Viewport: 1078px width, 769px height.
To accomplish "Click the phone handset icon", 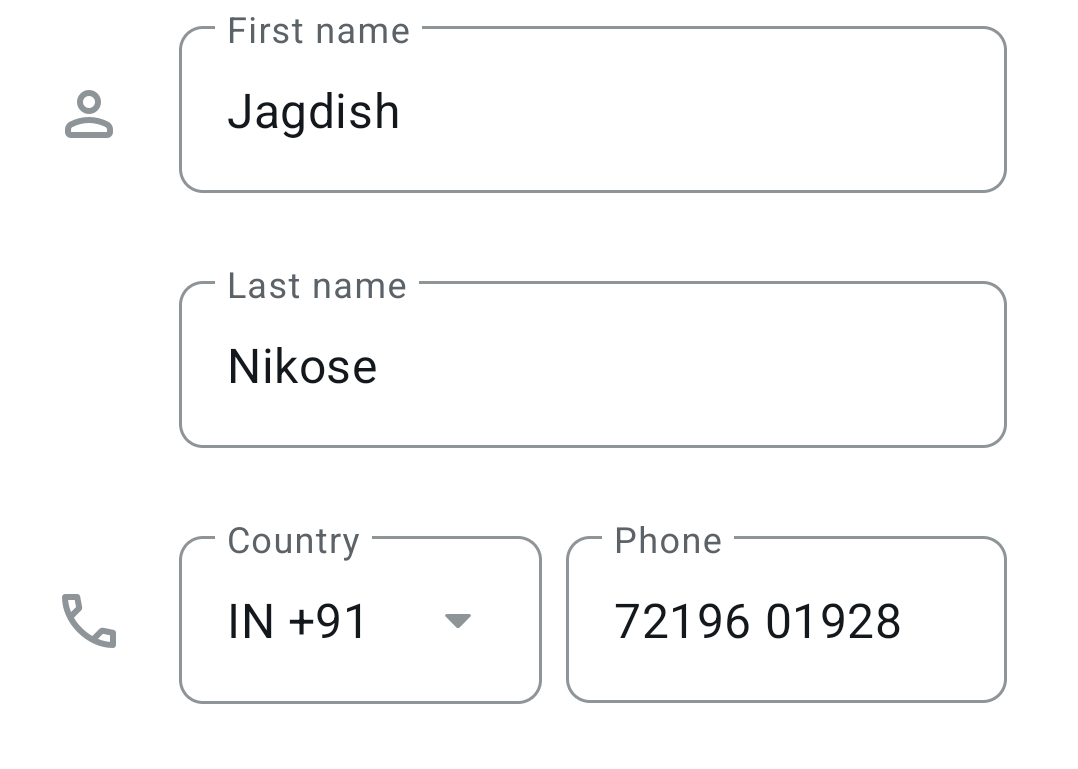I will tap(89, 620).
